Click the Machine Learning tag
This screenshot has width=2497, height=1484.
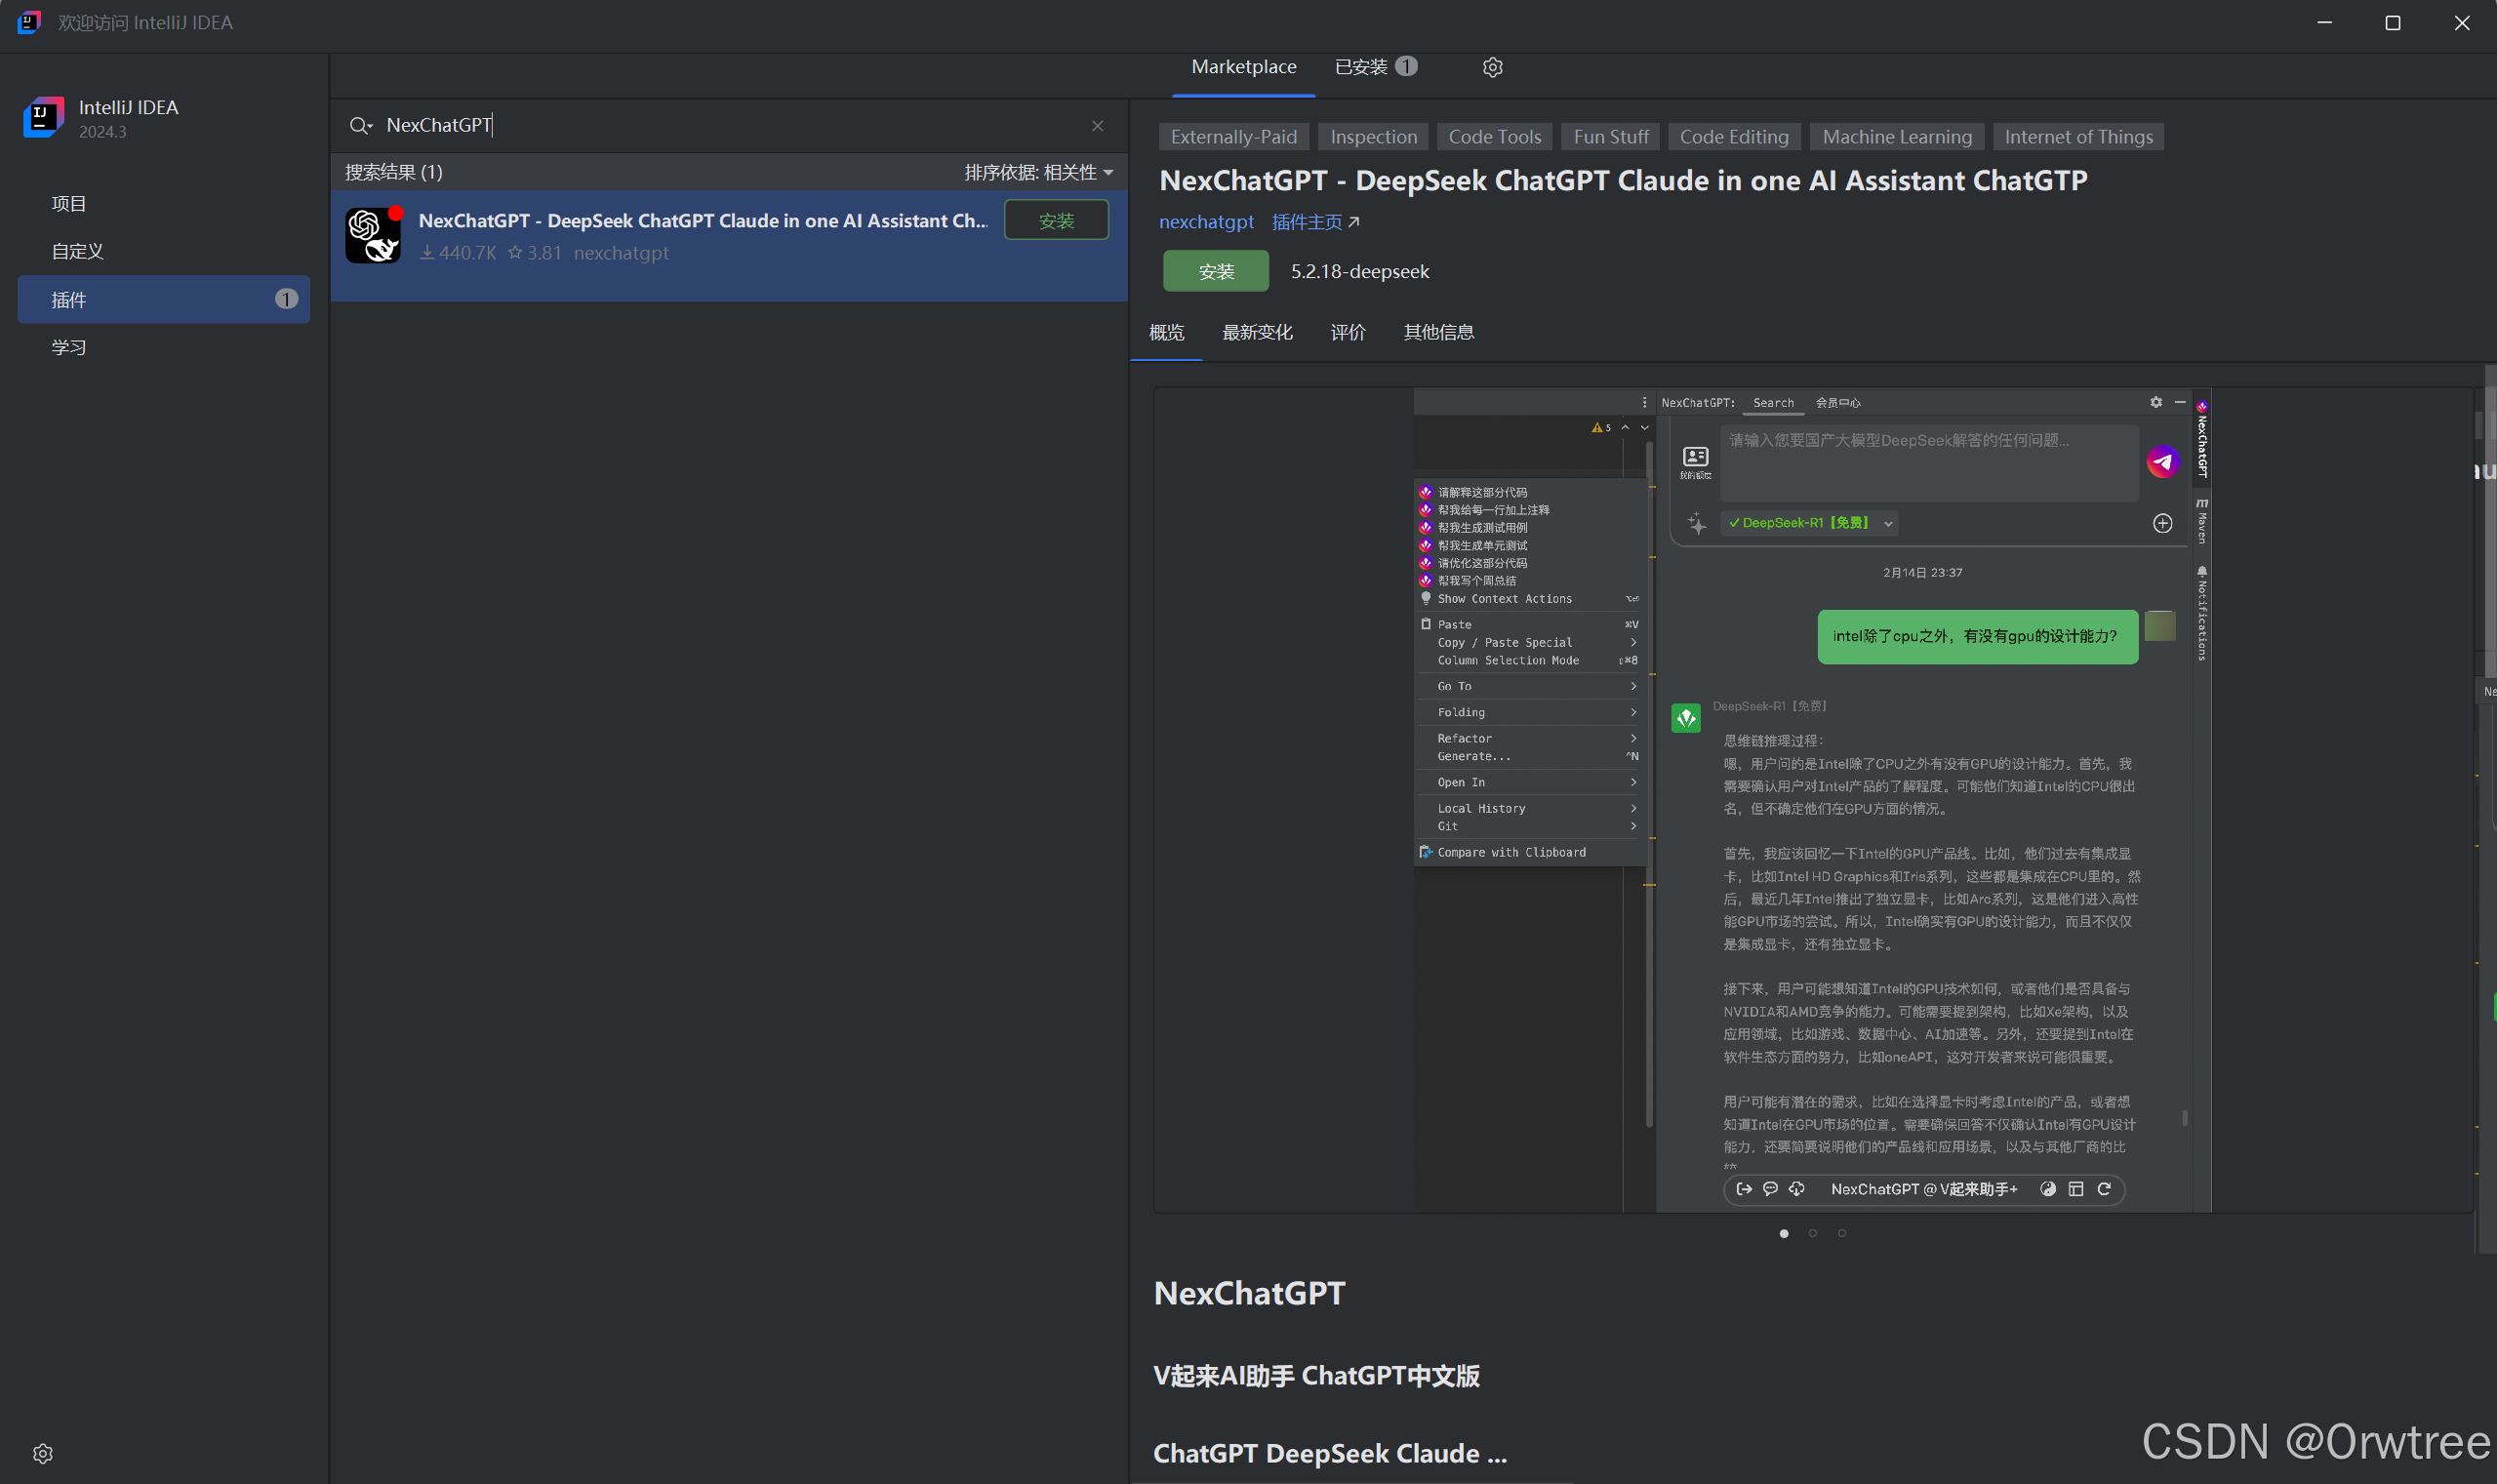[1896, 137]
